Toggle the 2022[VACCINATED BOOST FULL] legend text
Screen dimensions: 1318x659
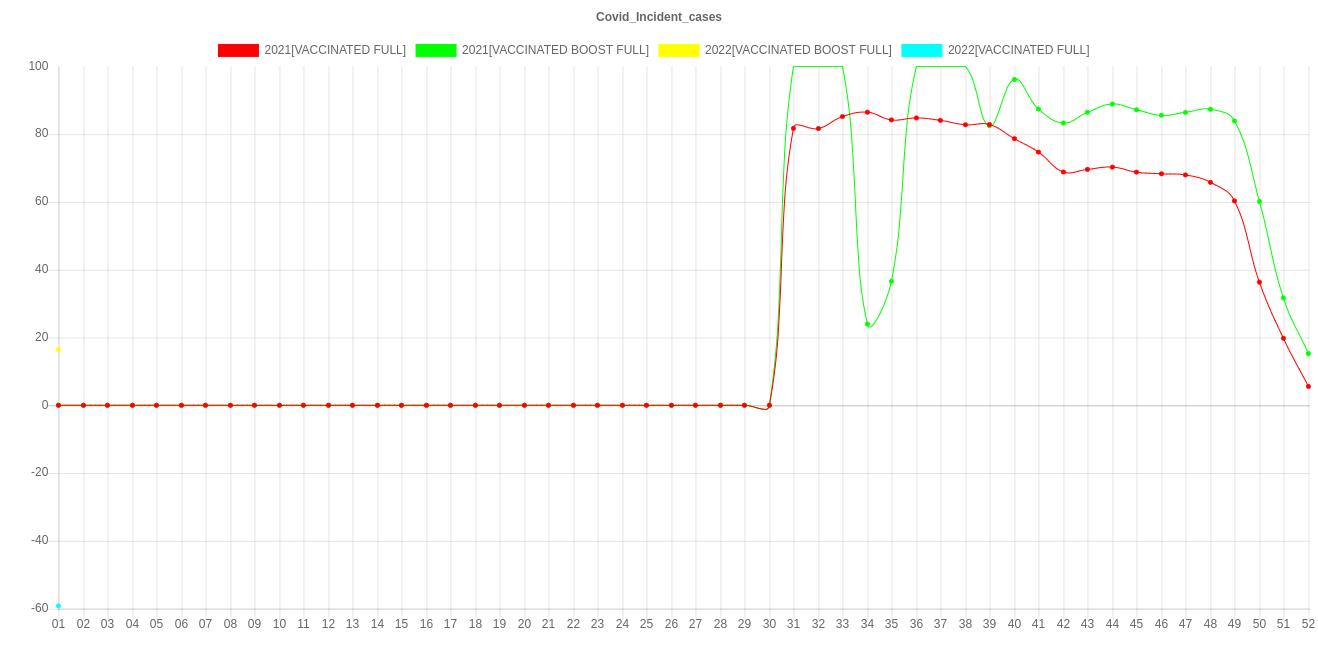point(797,50)
